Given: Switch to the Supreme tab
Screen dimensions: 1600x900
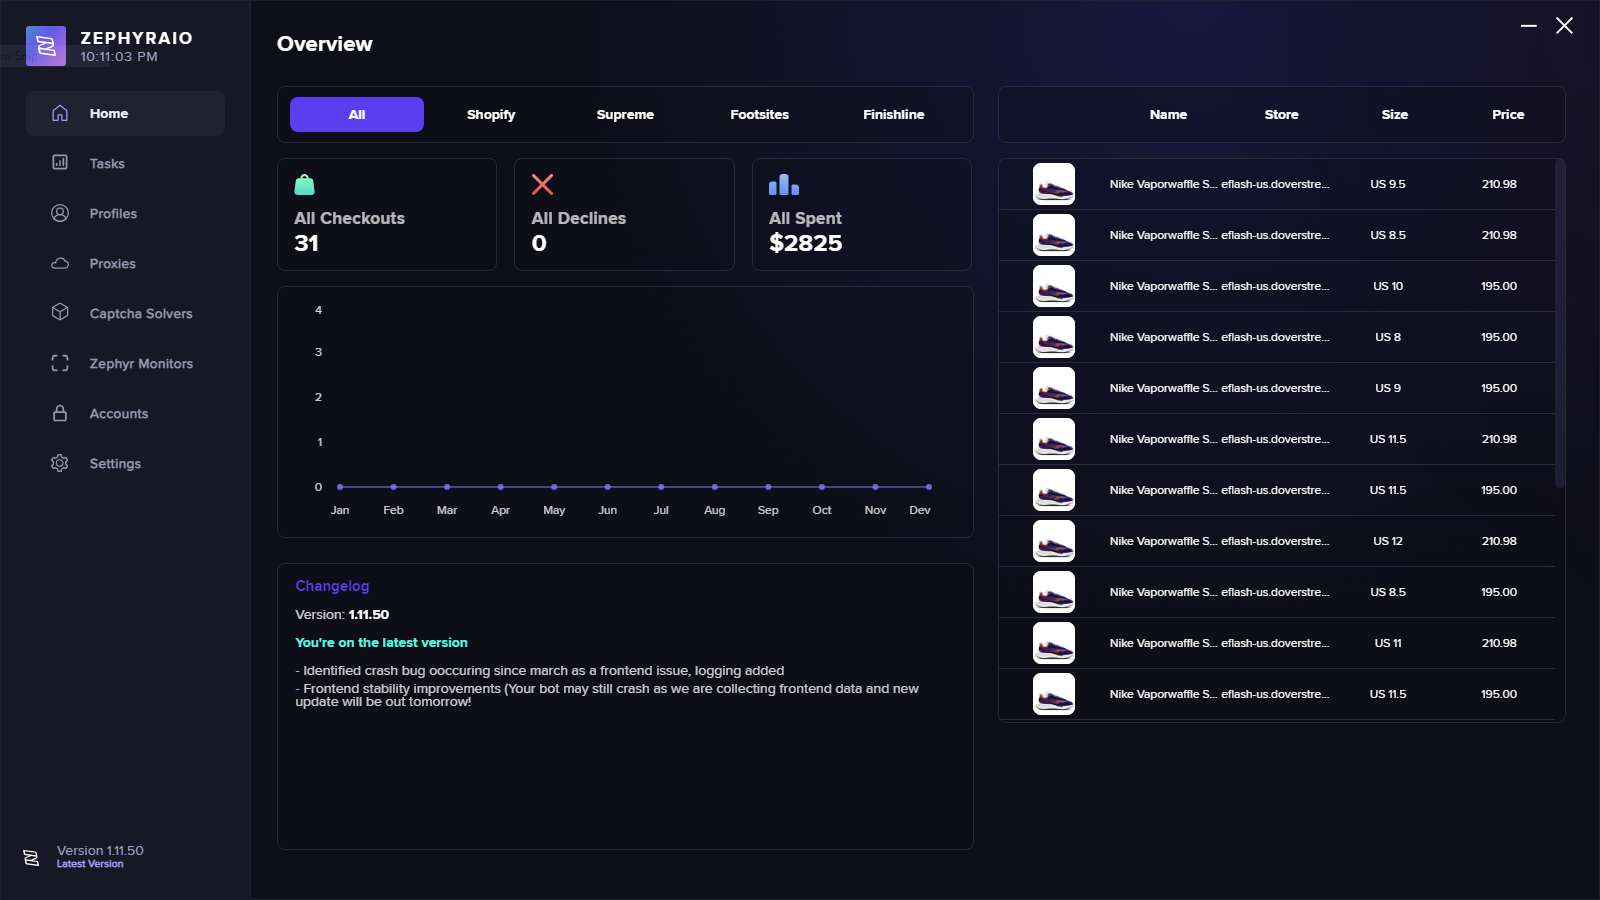Looking at the screenshot, I should 625,114.
